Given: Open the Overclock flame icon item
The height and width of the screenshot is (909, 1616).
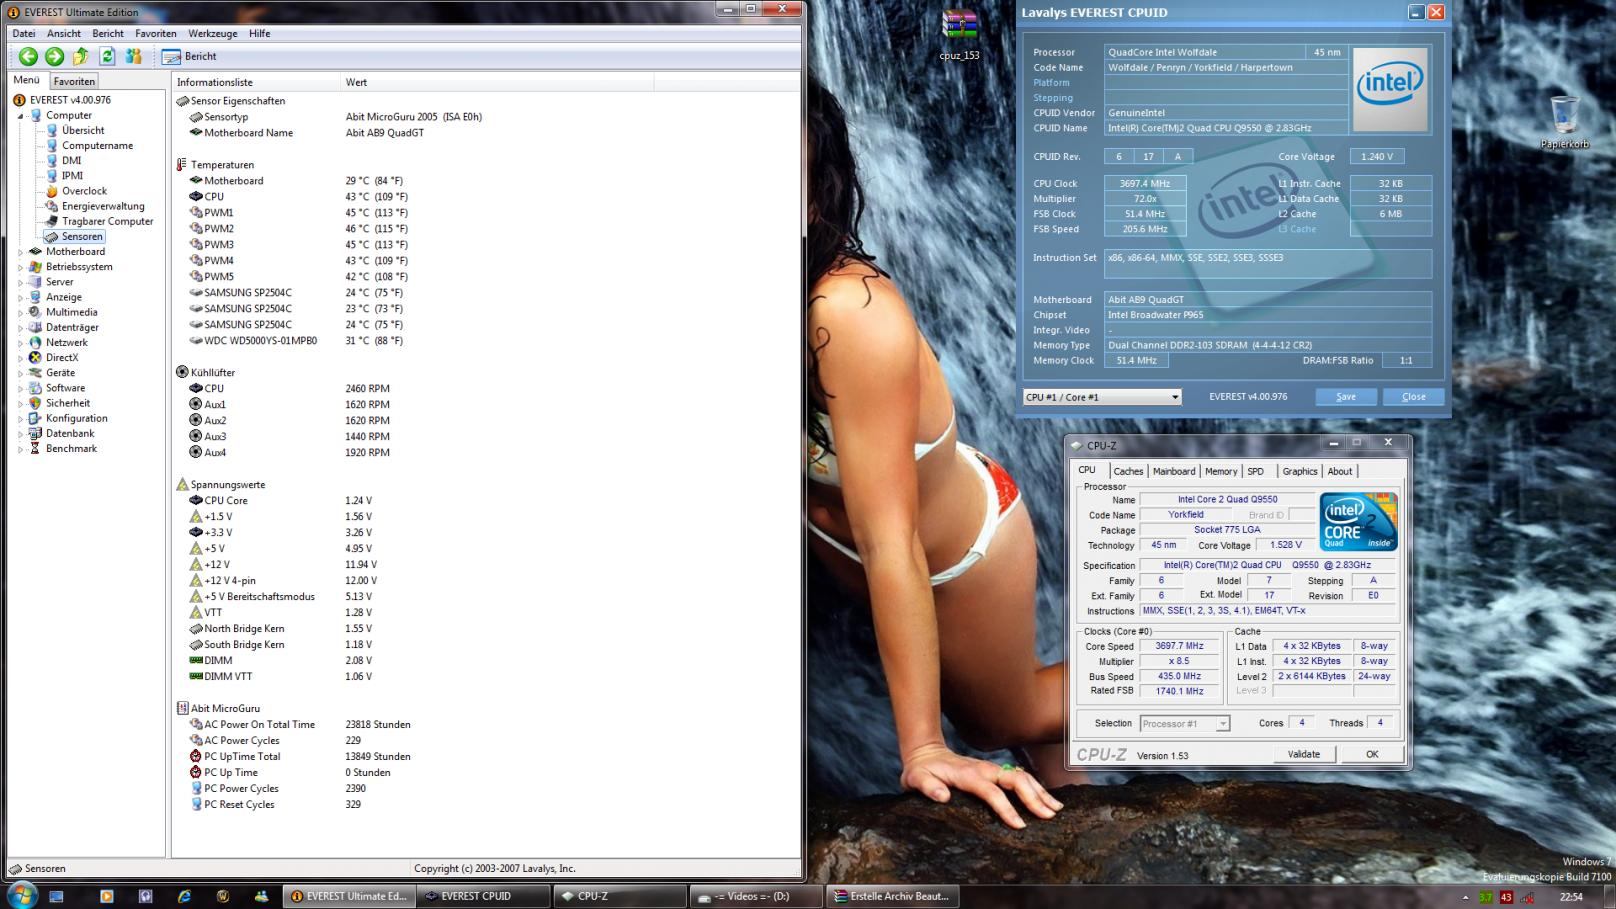Looking at the screenshot, I should click(x=52, y=191).
